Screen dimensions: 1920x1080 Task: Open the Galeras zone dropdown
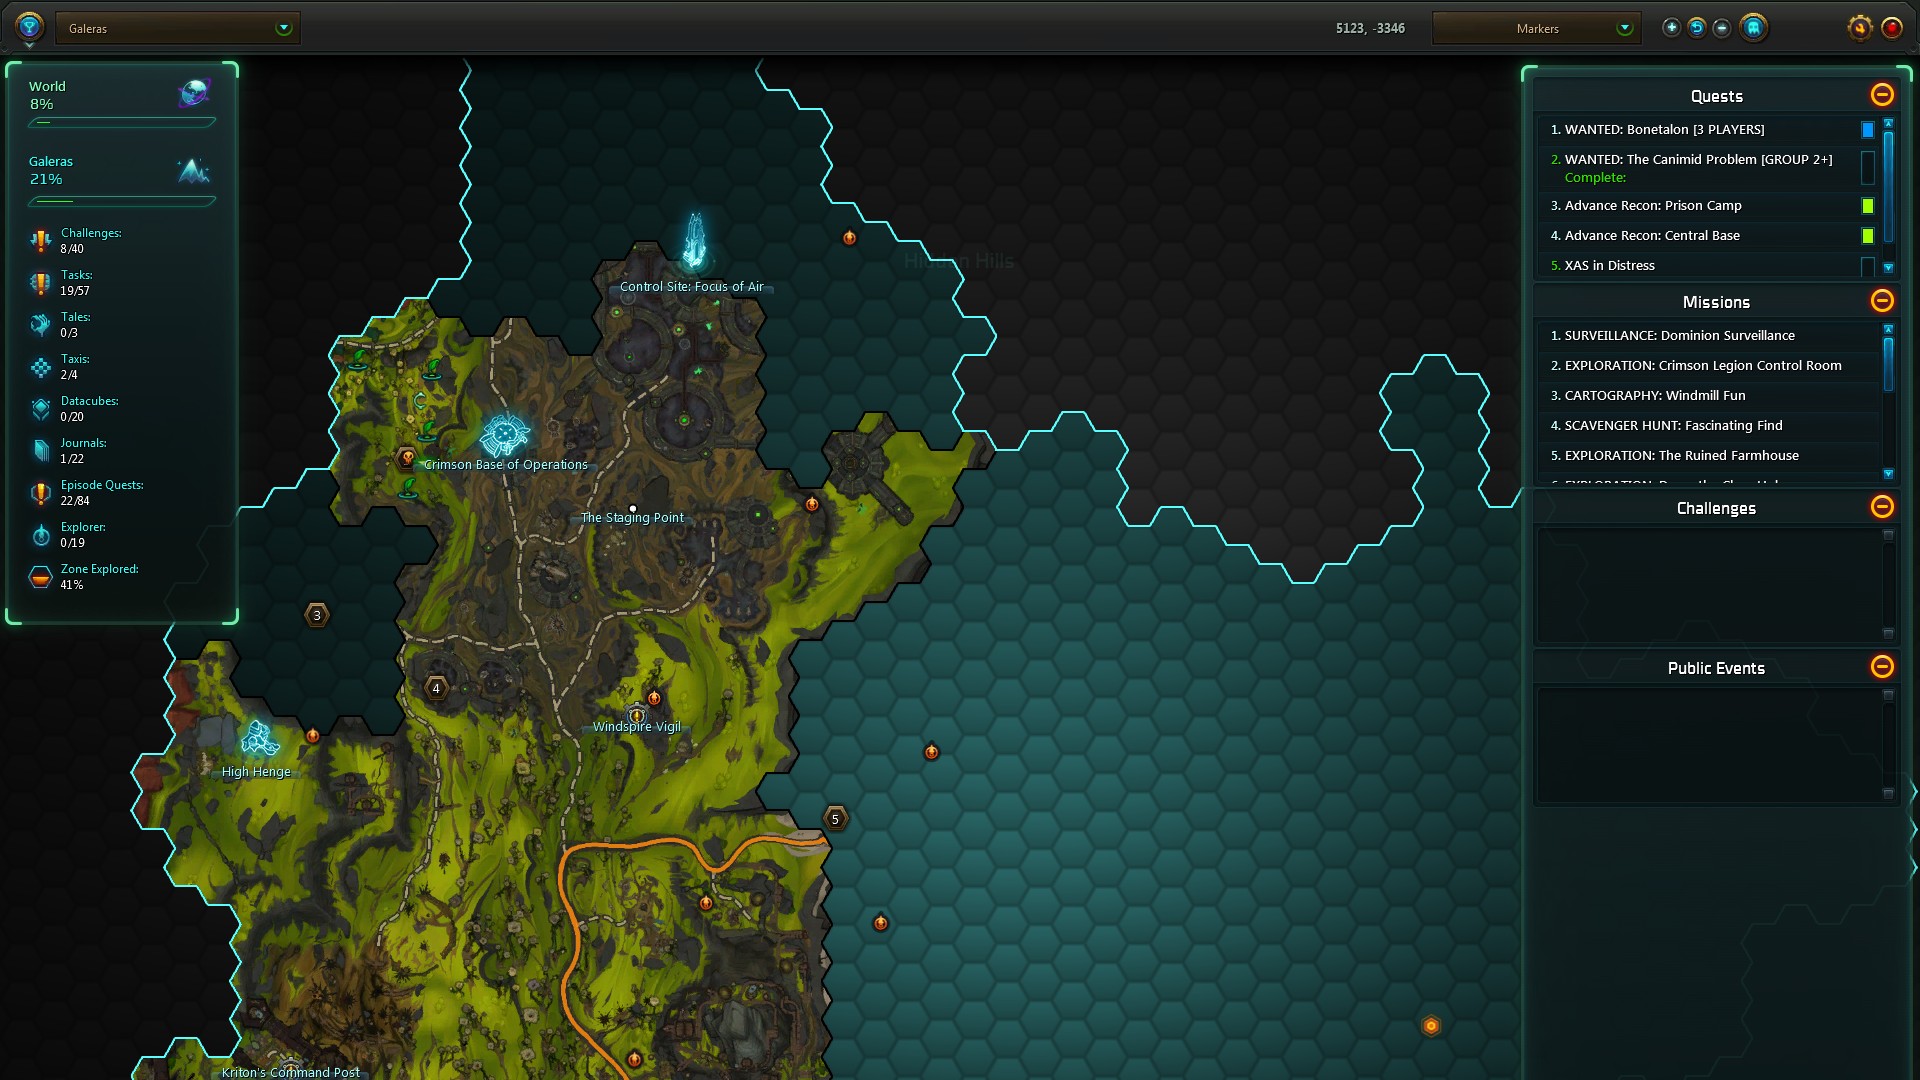[178, 28]
